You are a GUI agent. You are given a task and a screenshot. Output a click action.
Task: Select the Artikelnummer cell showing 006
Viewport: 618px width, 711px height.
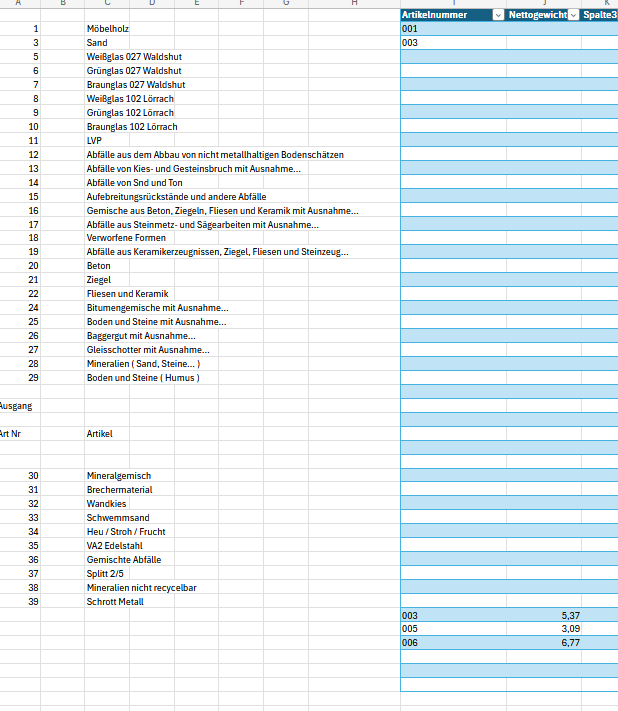click(x=453, y=643)
